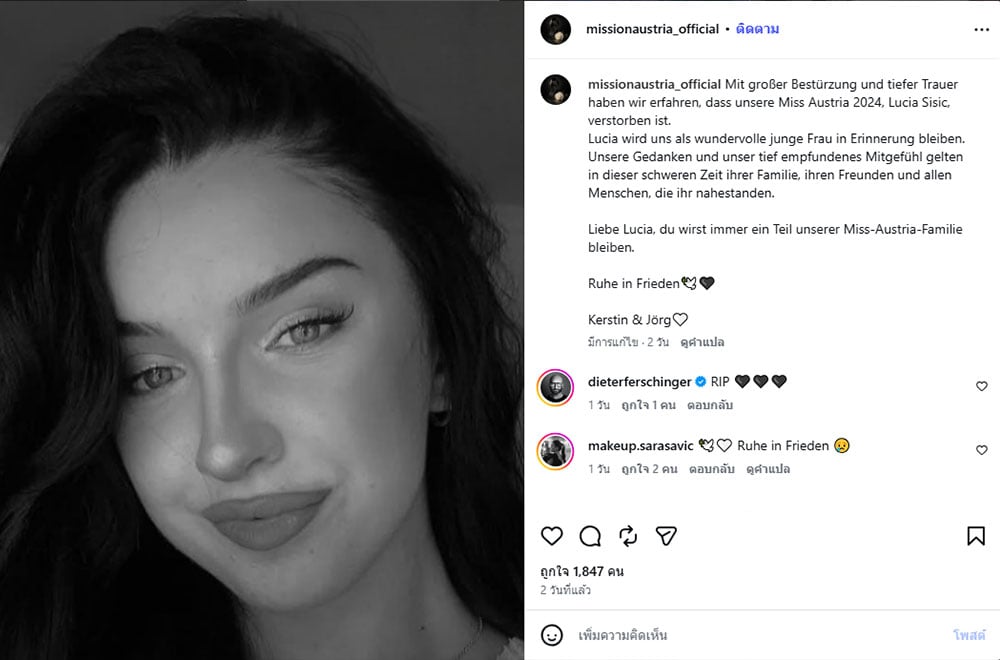Click the header profile avatar of missionaustria_official

point(555,29)
